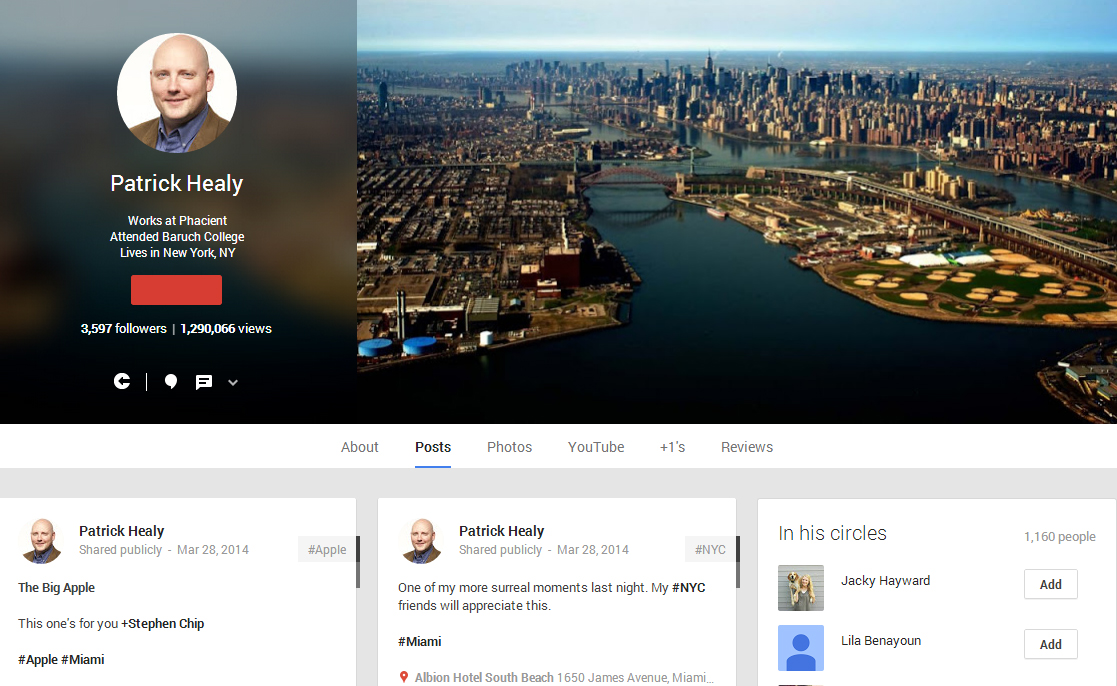1117x686 pixels.
Task: Open the +1's tab
Action: coord(672,447)
